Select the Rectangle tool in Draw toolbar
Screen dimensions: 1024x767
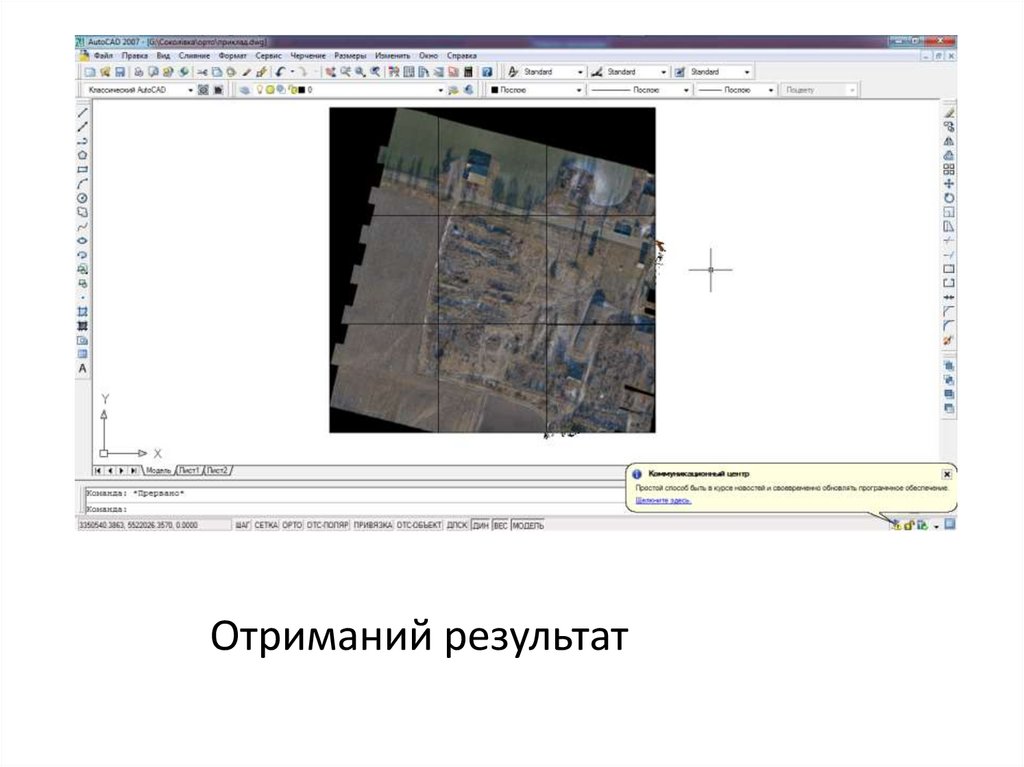tap(83, 170)
